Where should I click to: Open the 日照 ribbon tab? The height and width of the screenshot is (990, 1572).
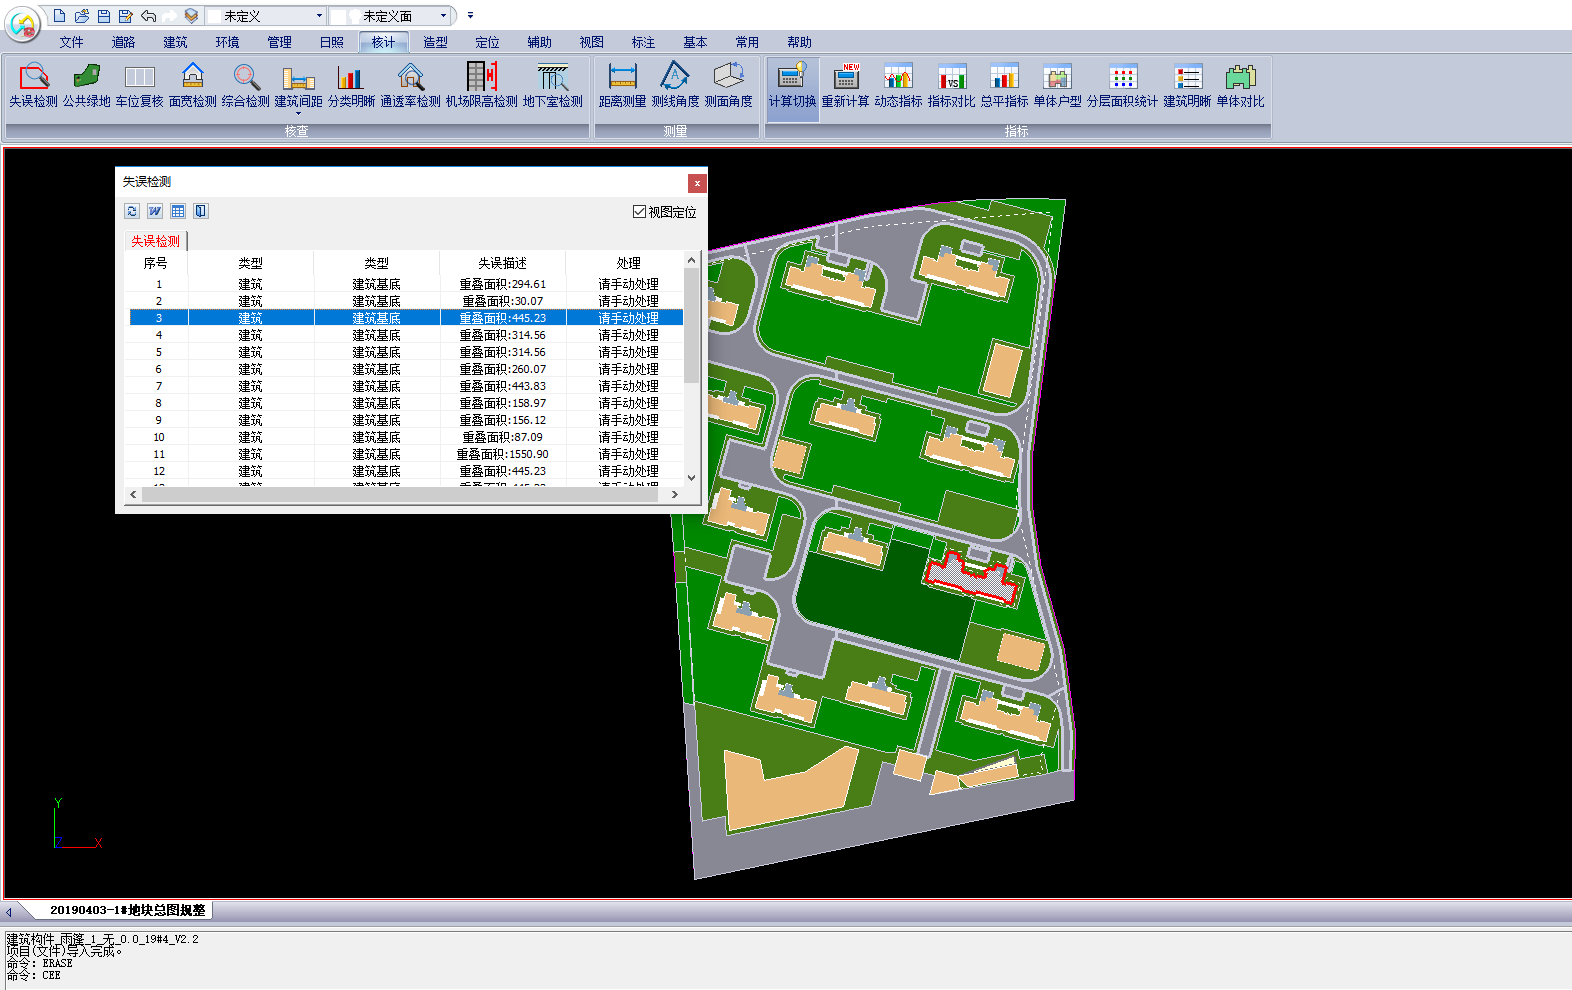click(x=331, y=42)
